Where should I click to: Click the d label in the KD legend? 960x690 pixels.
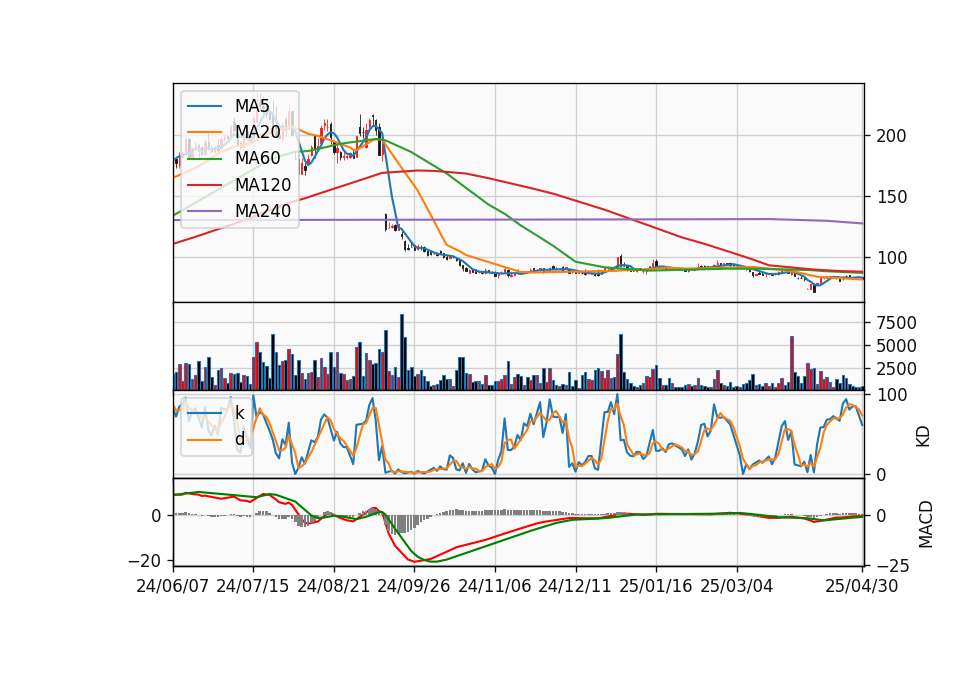click(x=239, y=438)
